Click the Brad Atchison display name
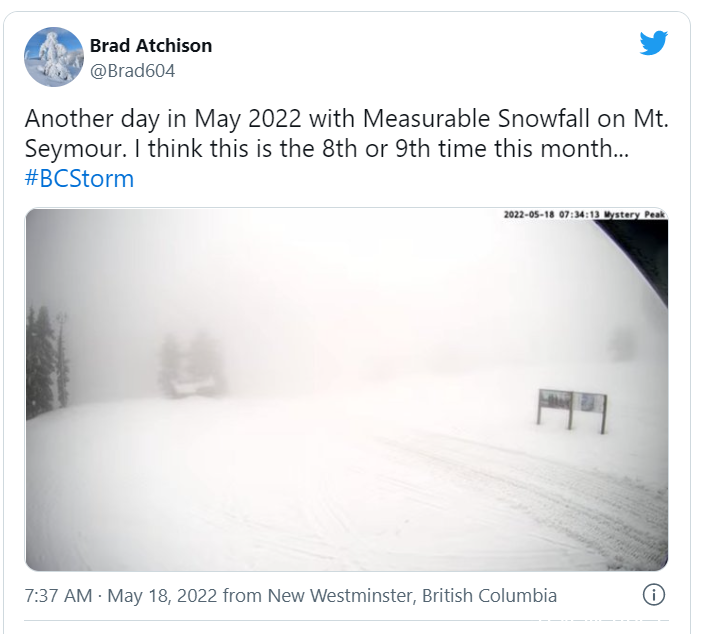The height and width of the screenshot is (634, 722). [x=151, y=46]
